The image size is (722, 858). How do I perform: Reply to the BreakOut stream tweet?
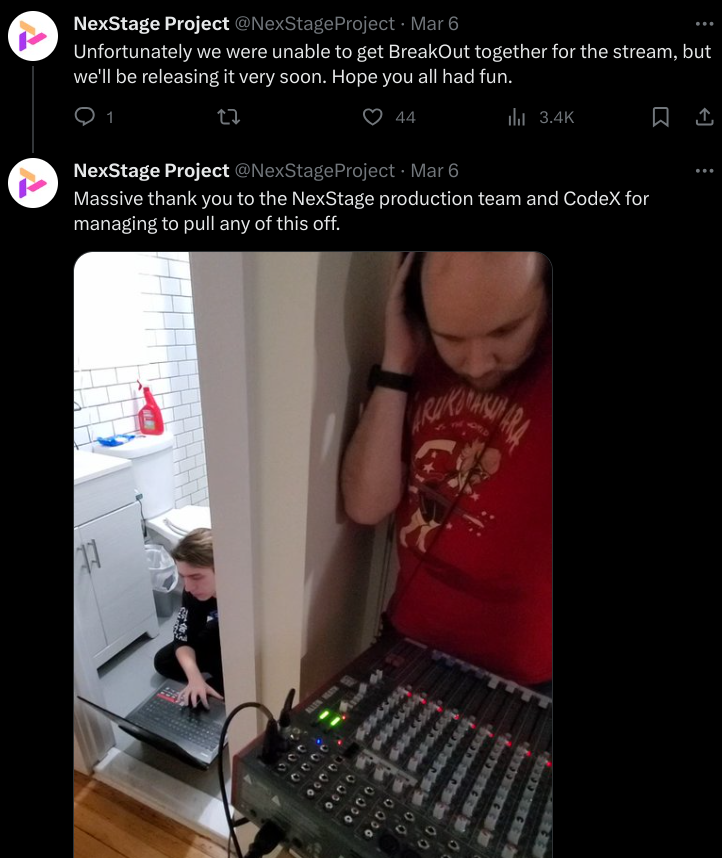coord(85,117)
